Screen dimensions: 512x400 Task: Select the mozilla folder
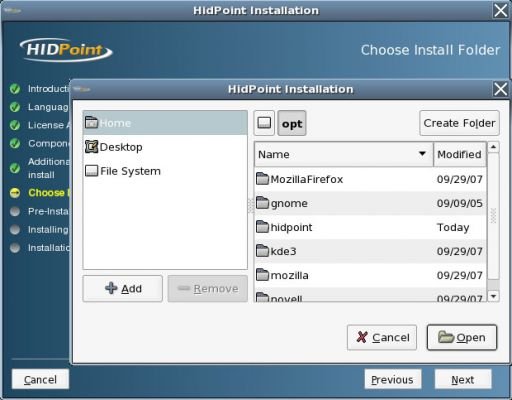pos(370,275)
